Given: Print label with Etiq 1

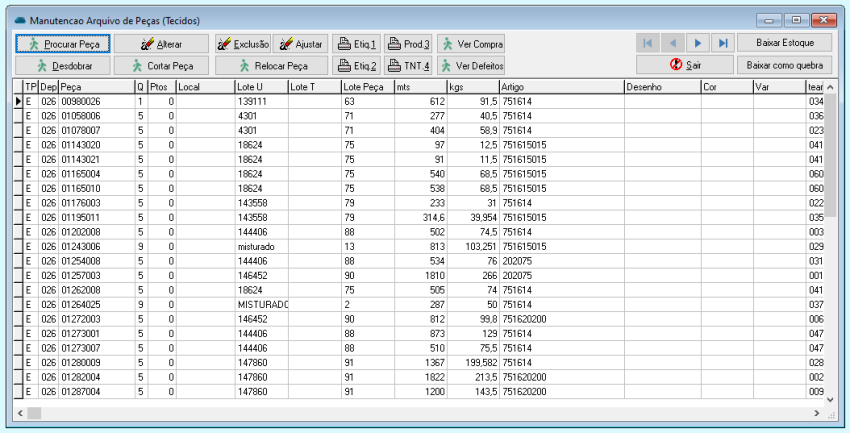Looking at the screenshot, I should (354, 44).
